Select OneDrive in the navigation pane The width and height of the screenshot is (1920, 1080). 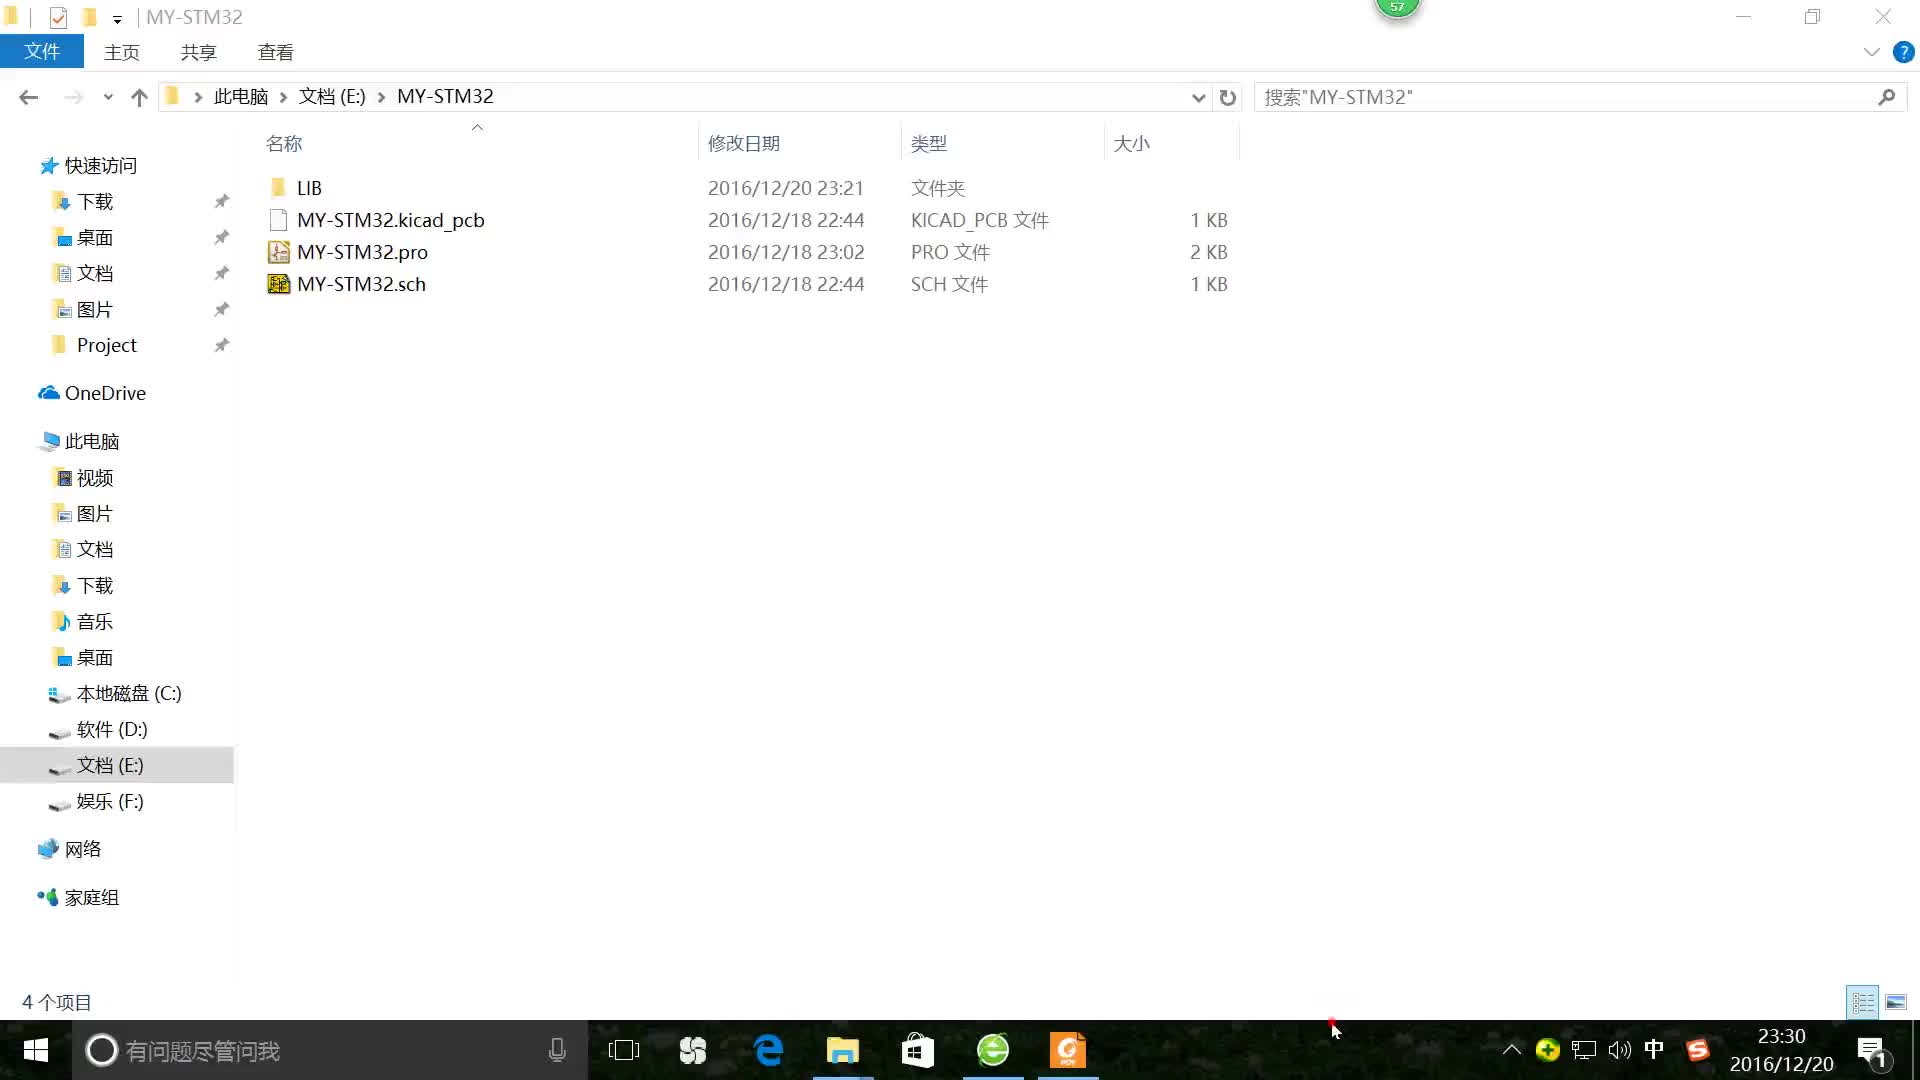tap(105, 393)
